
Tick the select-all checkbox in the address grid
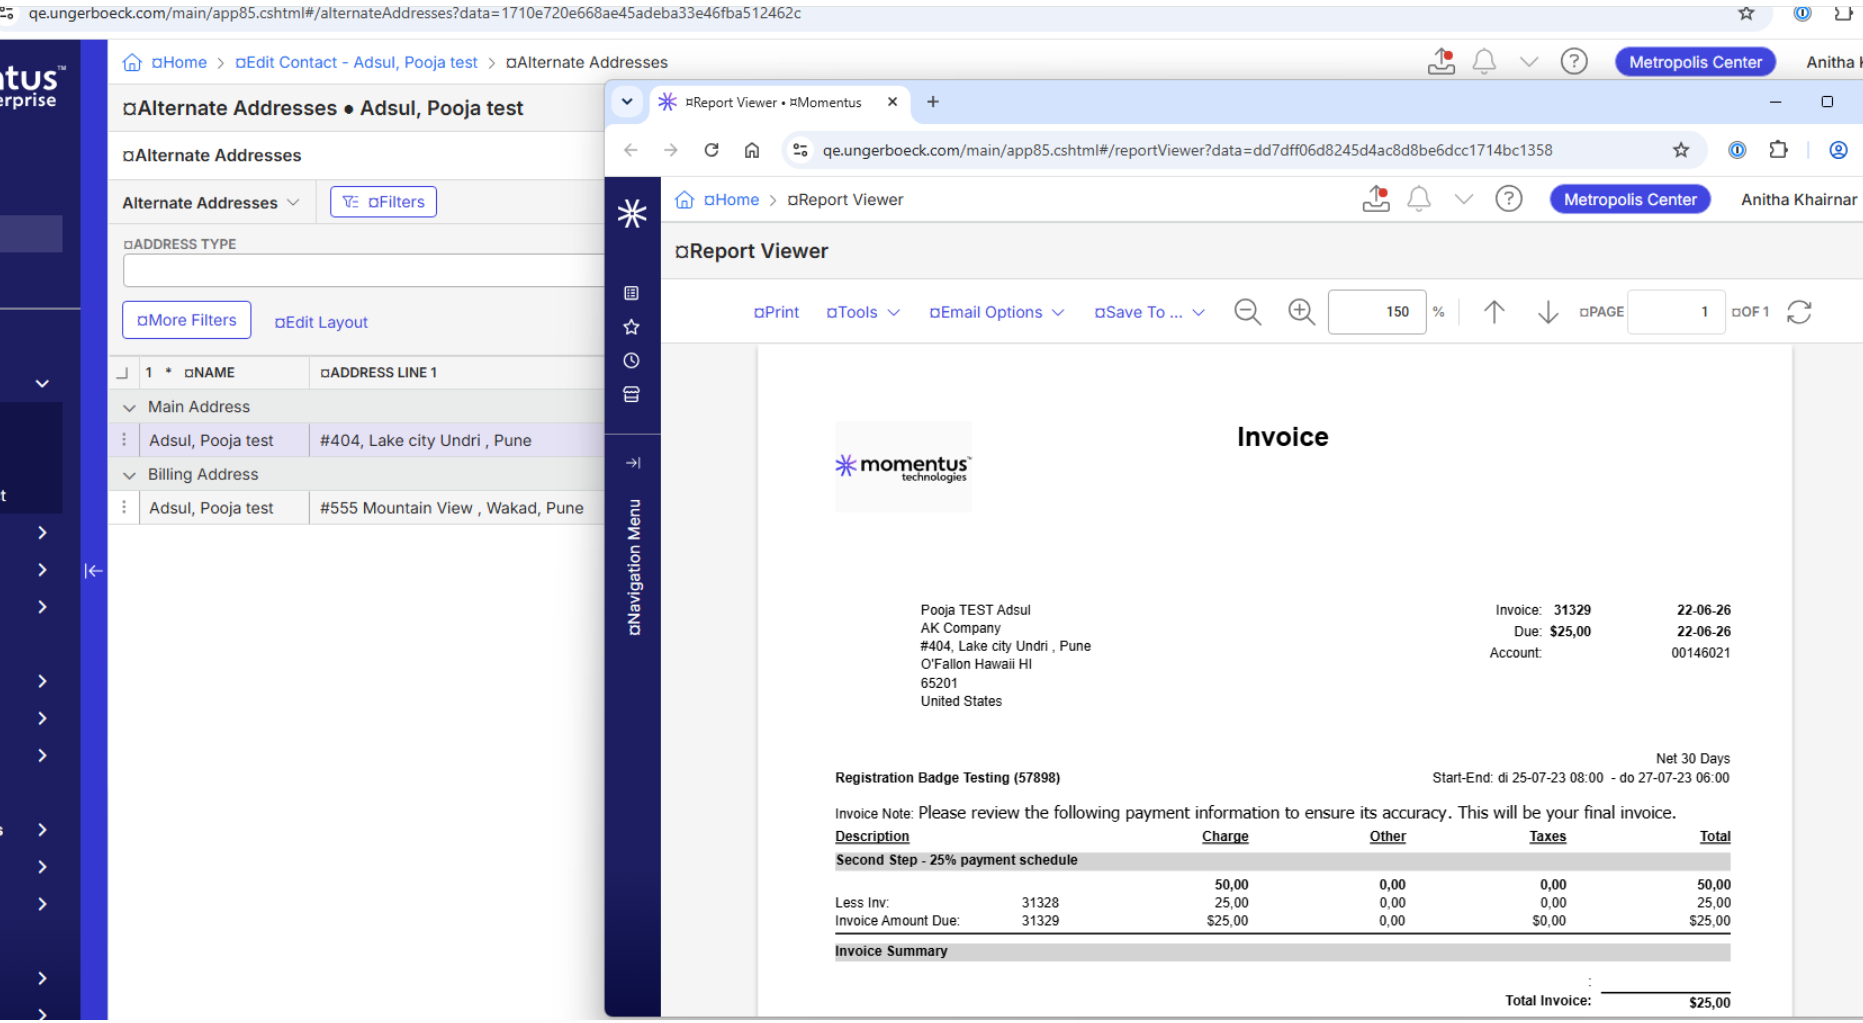pos(122,373)
